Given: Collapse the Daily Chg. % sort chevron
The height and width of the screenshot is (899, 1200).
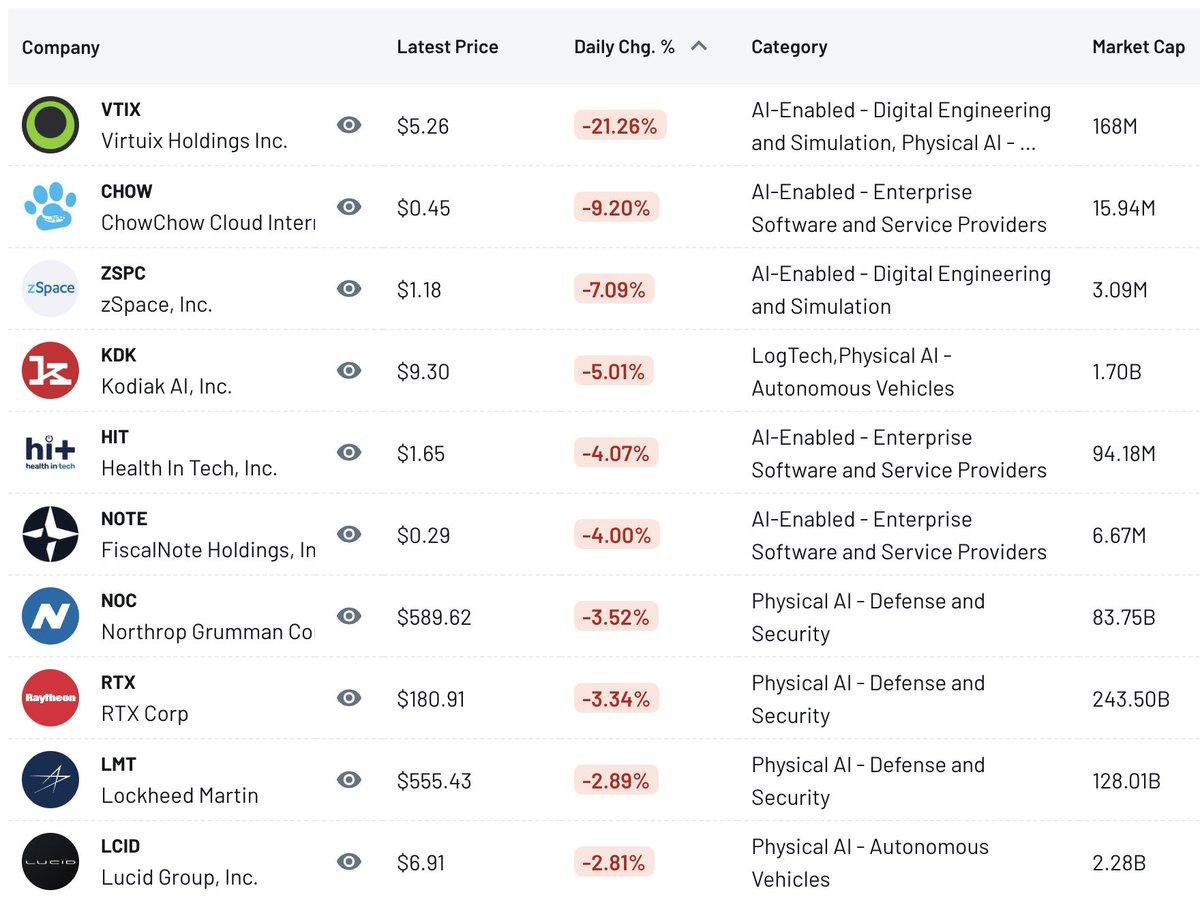Looking at the screenshot, I should click(x=701, y=45).
